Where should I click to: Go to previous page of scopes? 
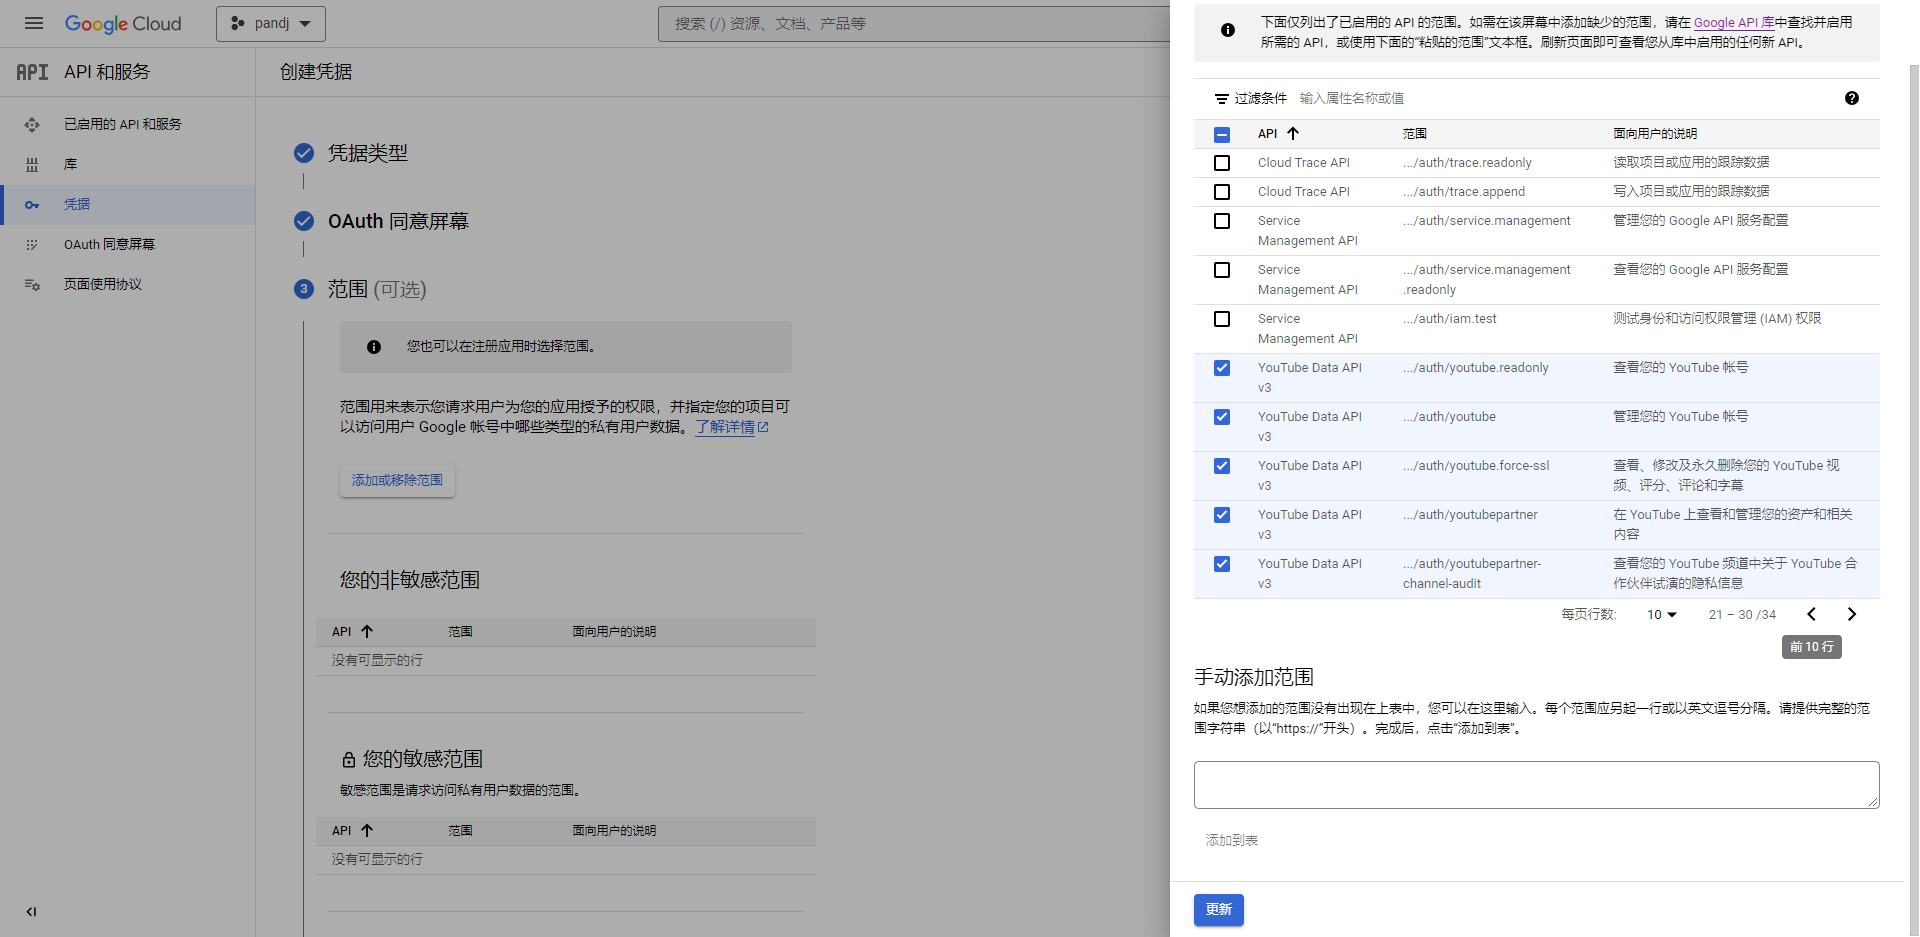tap(1811, 614)
